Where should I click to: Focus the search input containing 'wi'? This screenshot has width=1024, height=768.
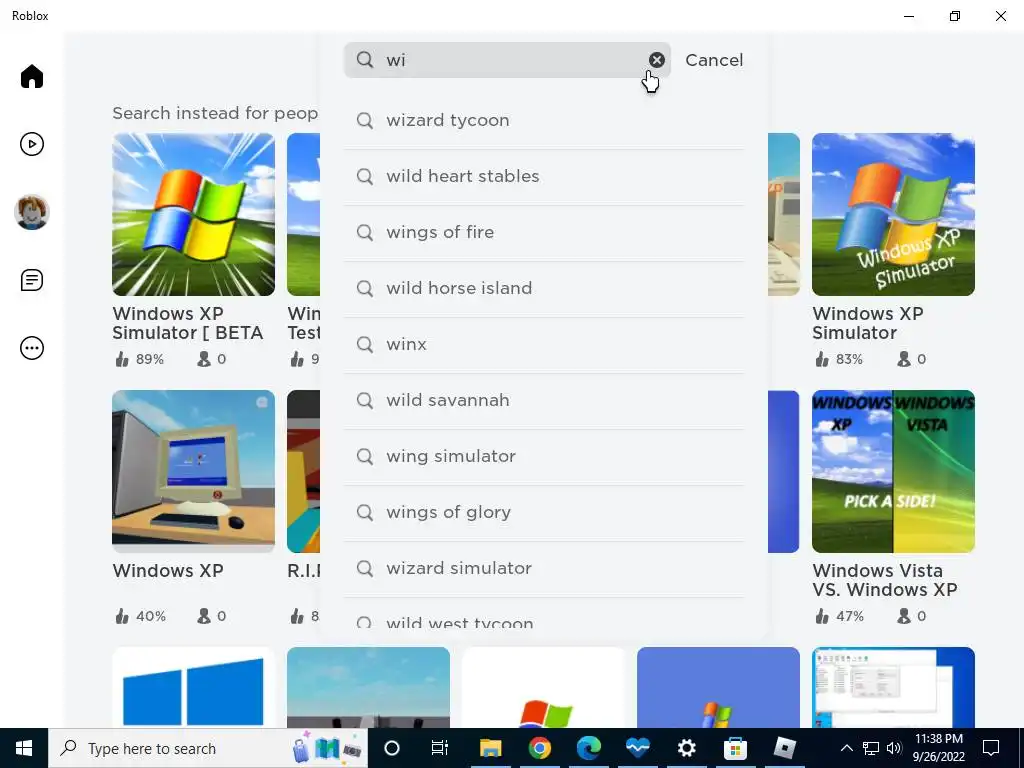507,60
